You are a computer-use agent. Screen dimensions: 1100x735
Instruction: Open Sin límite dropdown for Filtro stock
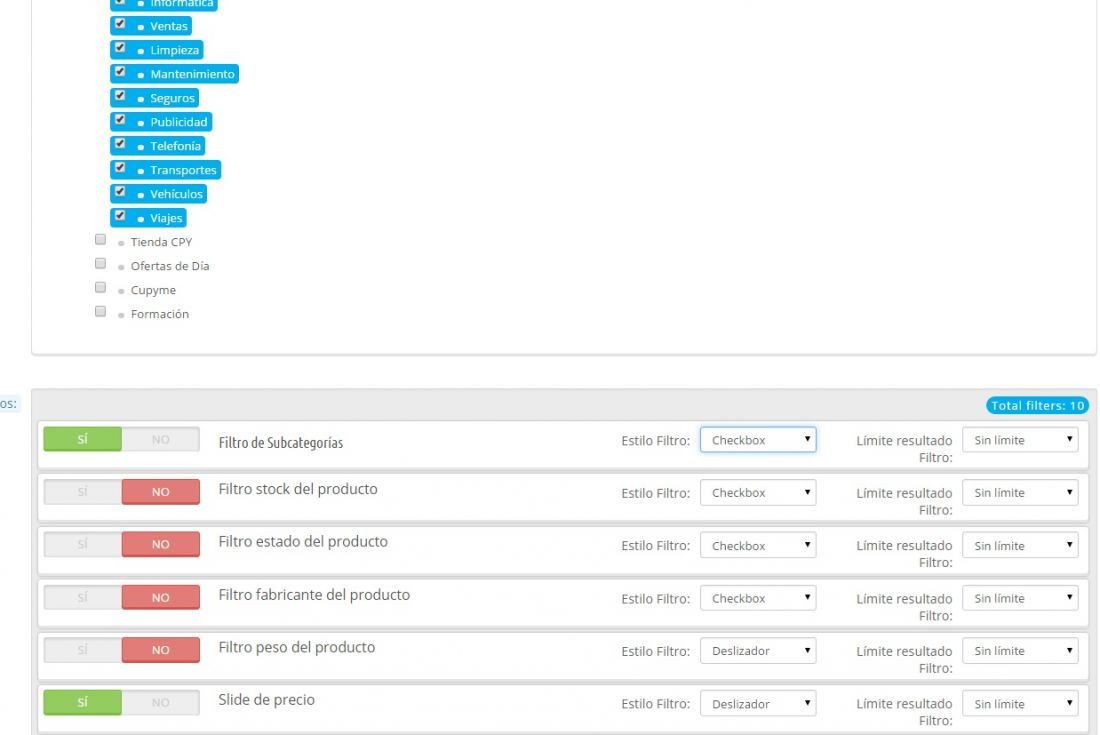(1021, 492)
